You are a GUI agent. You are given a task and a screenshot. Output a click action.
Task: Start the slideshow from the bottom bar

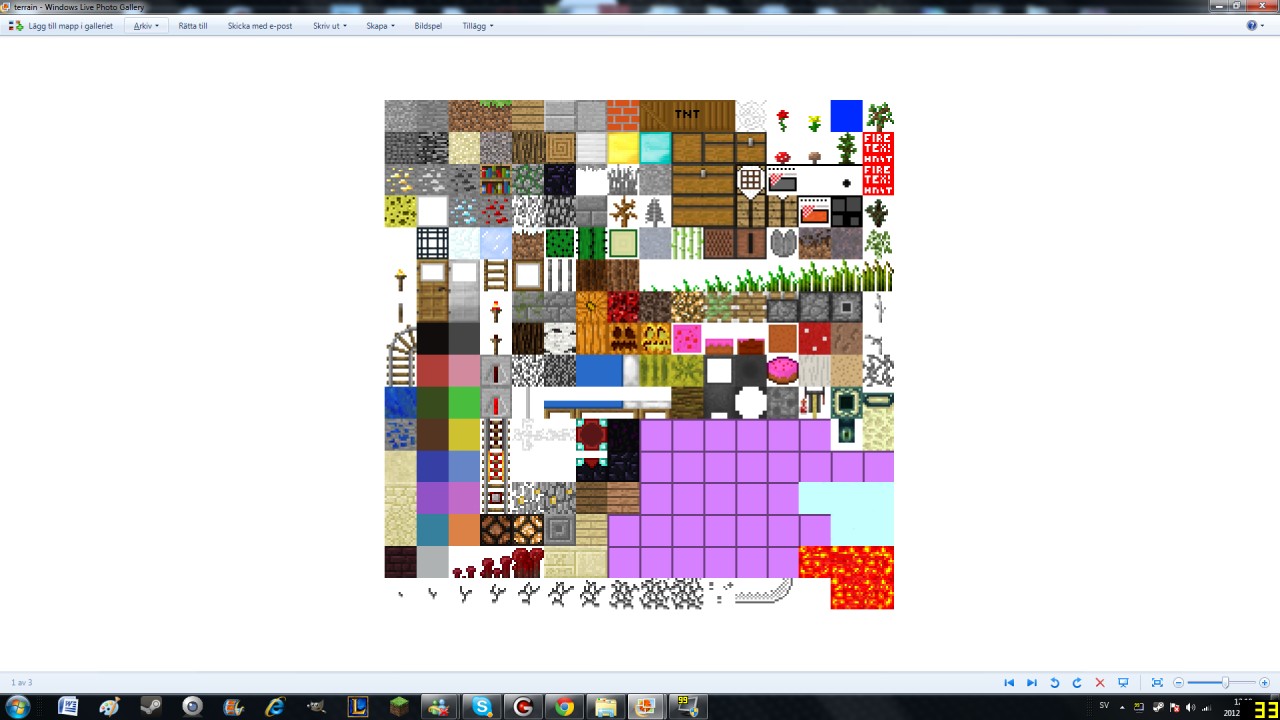click(x=1124, y=682)
